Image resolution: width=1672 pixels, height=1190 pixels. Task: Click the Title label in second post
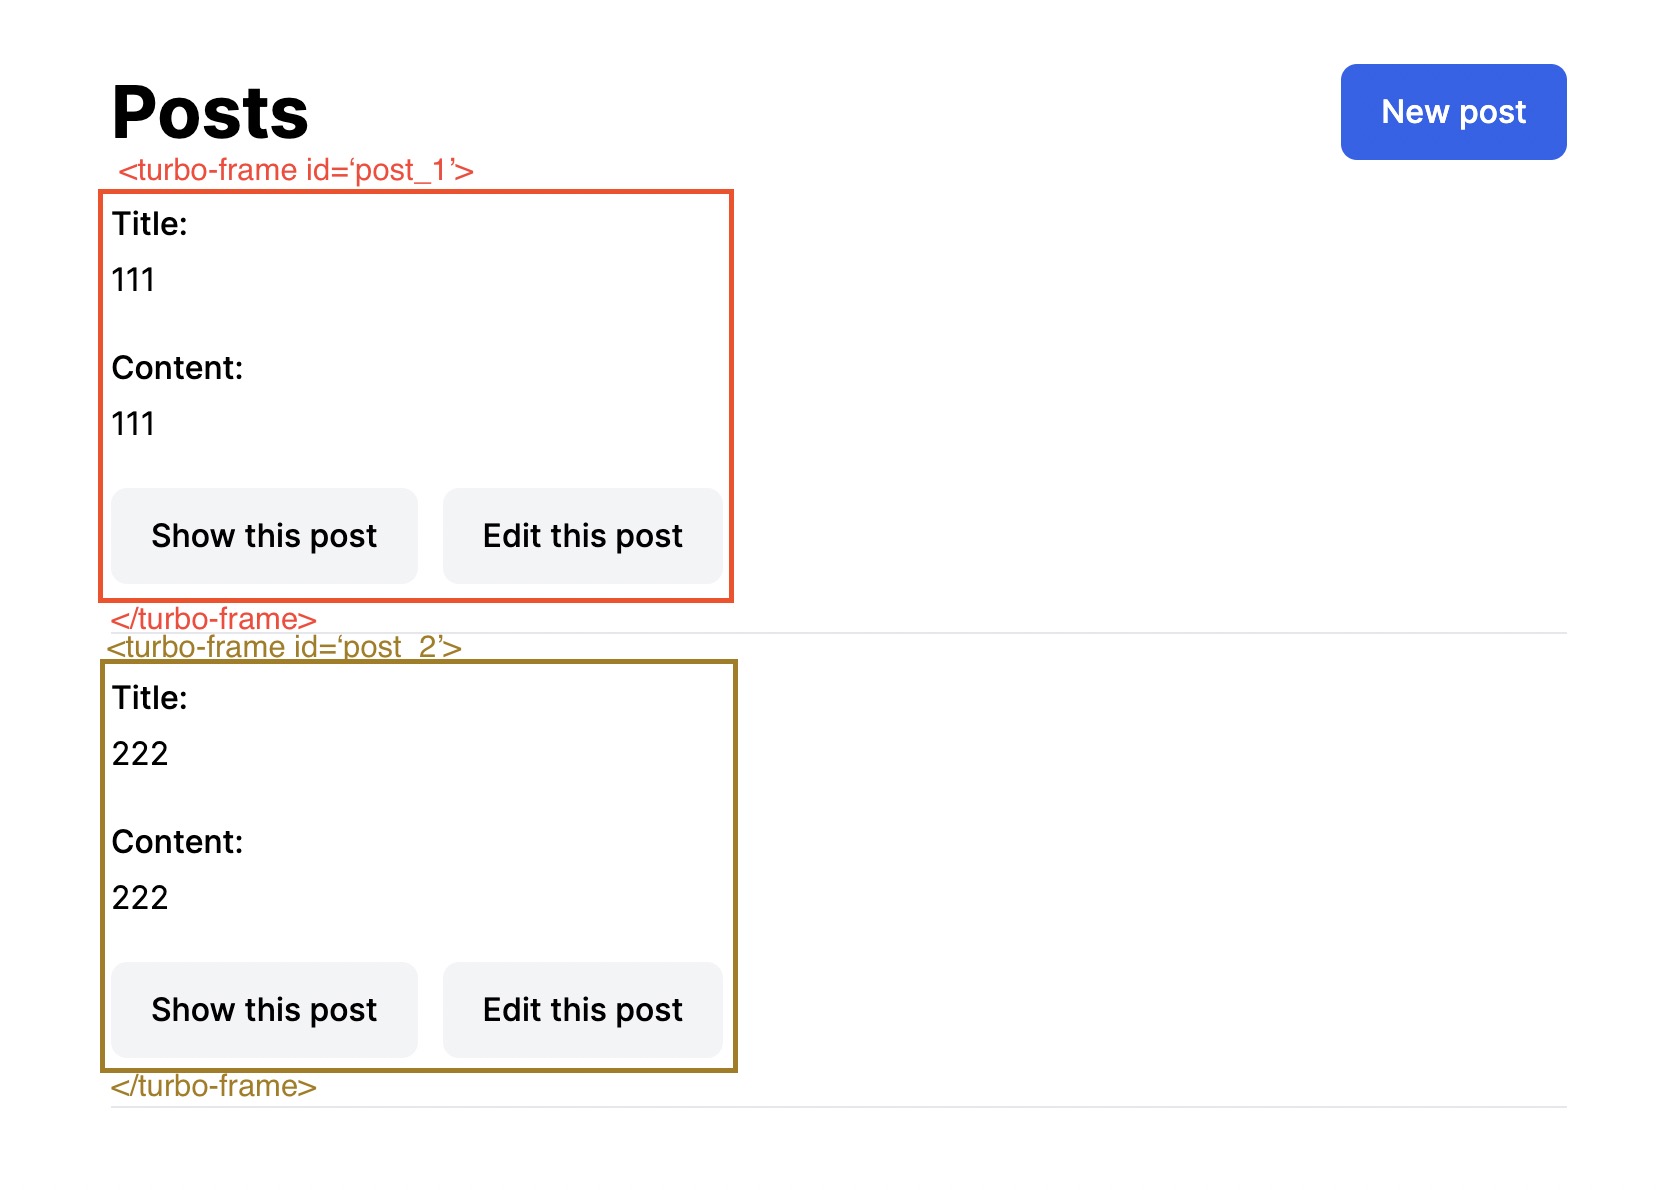pos(150,698)
